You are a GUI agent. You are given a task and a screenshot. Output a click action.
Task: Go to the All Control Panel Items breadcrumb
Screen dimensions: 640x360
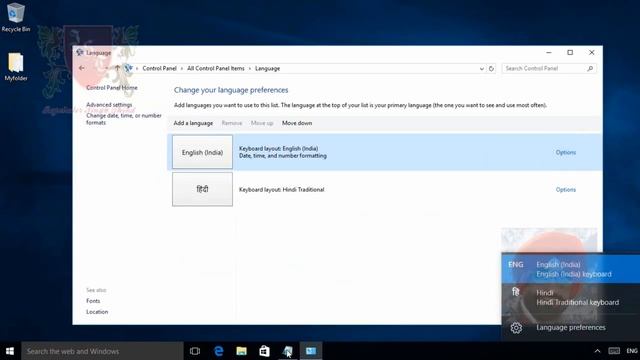coord(216,69)
